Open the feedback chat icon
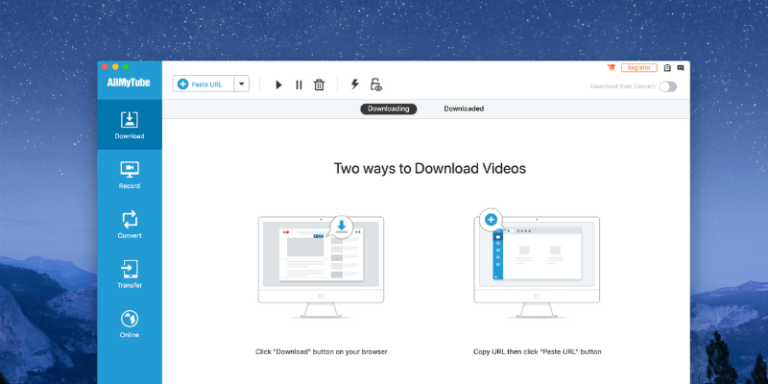The height and width of the screenshot is (384, 768). tap(680, 68)
